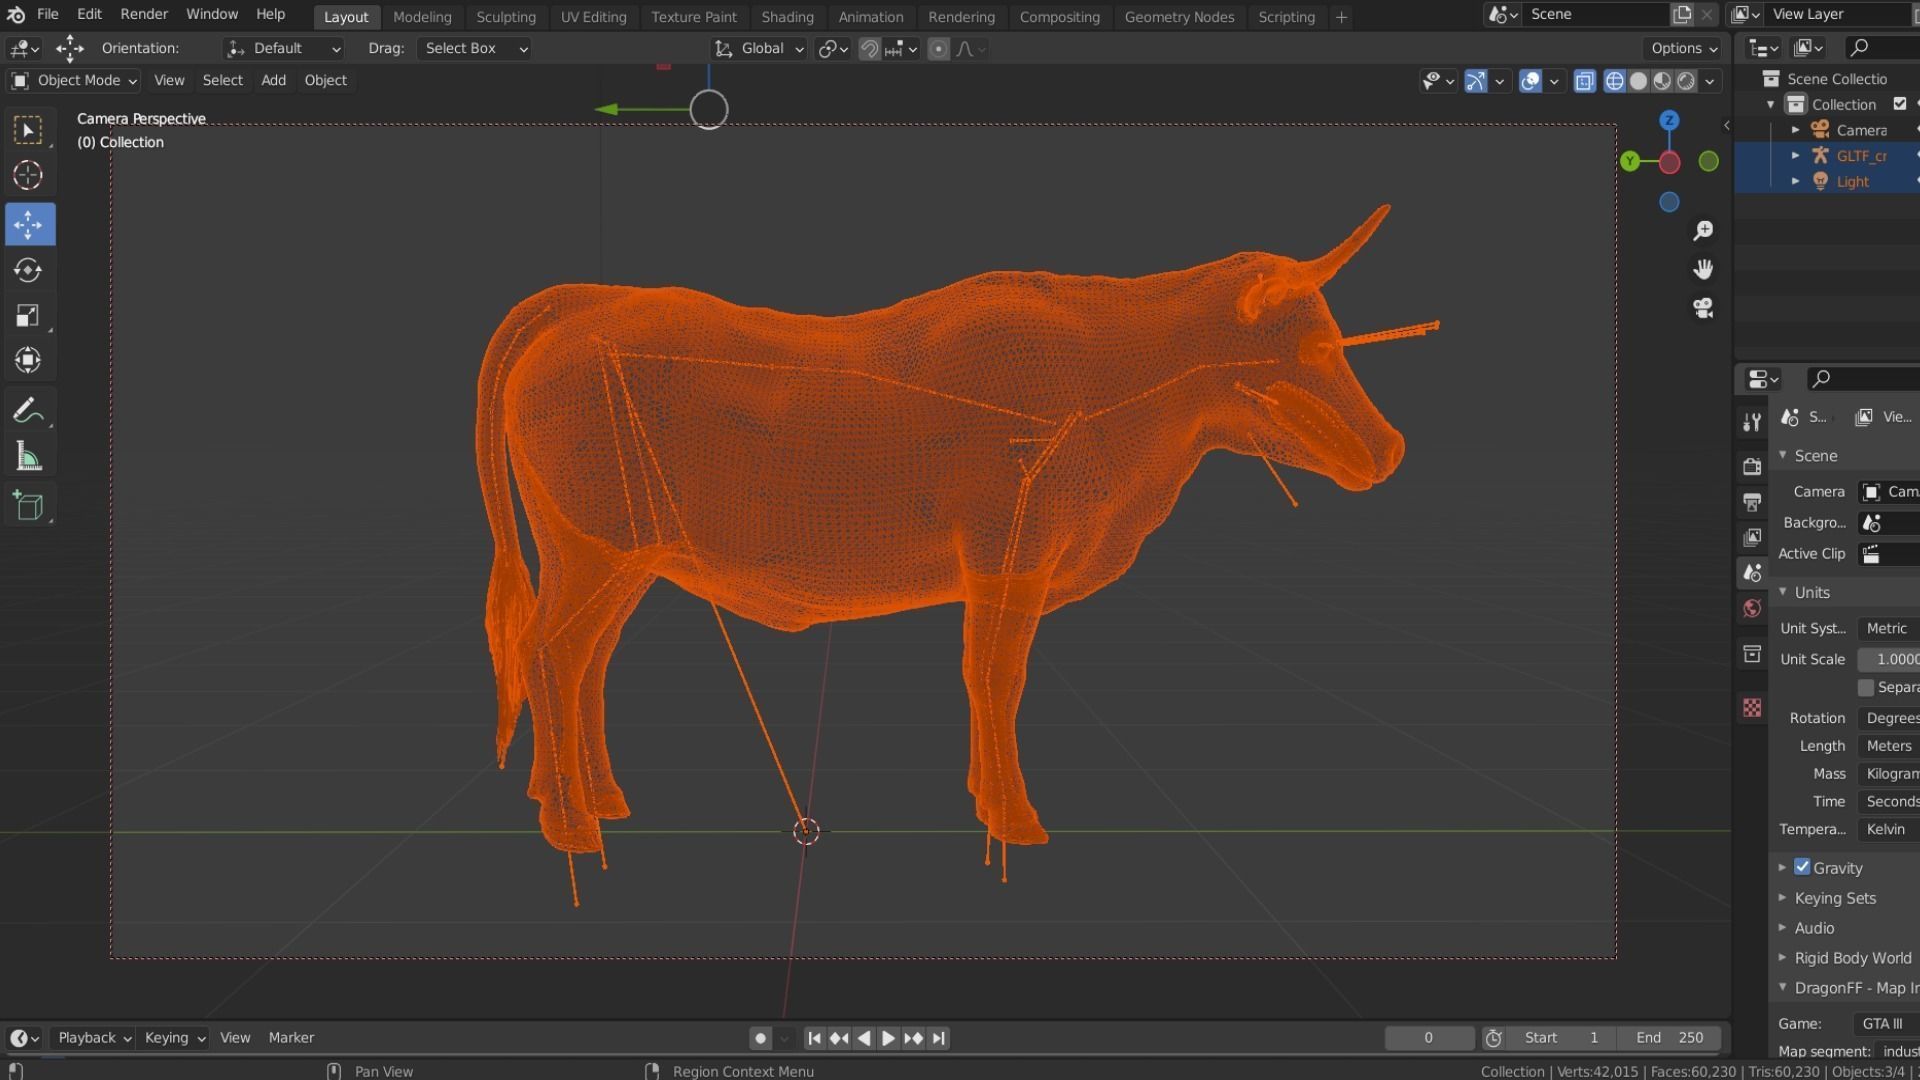
Task: Open the Options dropdown
Action: point(1684,48)
